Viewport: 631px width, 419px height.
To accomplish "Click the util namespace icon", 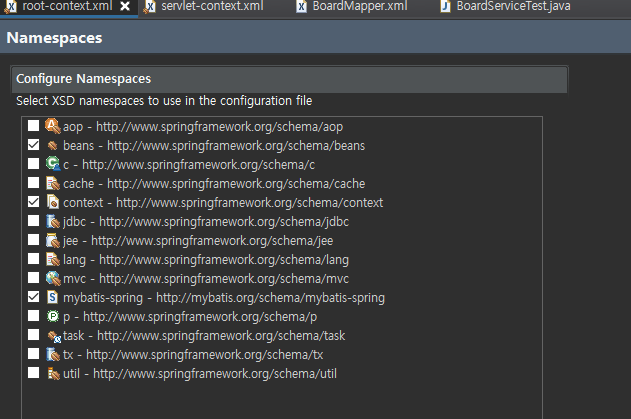I will click(x=54, y=374).
